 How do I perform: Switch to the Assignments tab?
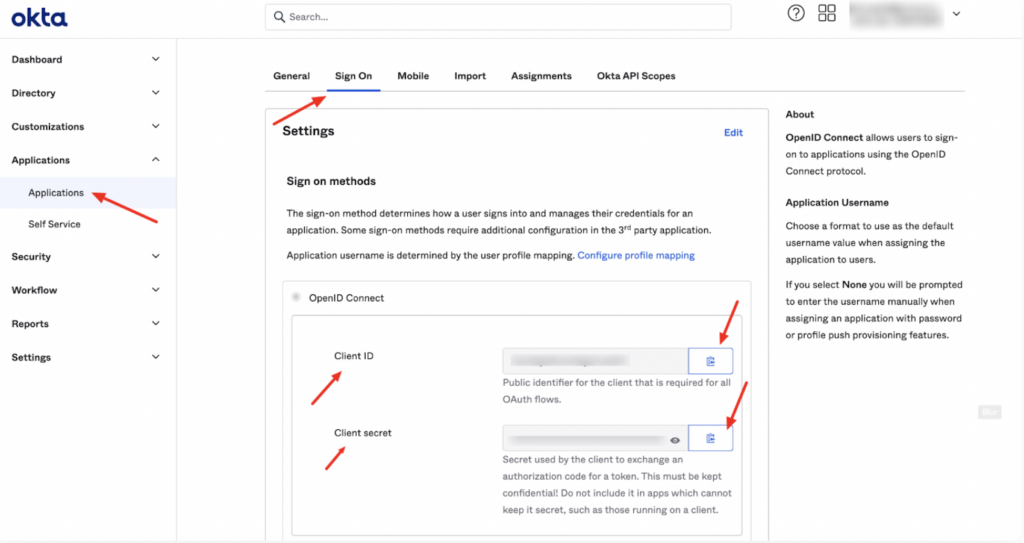pyautogui.click(x=541, y=76)
